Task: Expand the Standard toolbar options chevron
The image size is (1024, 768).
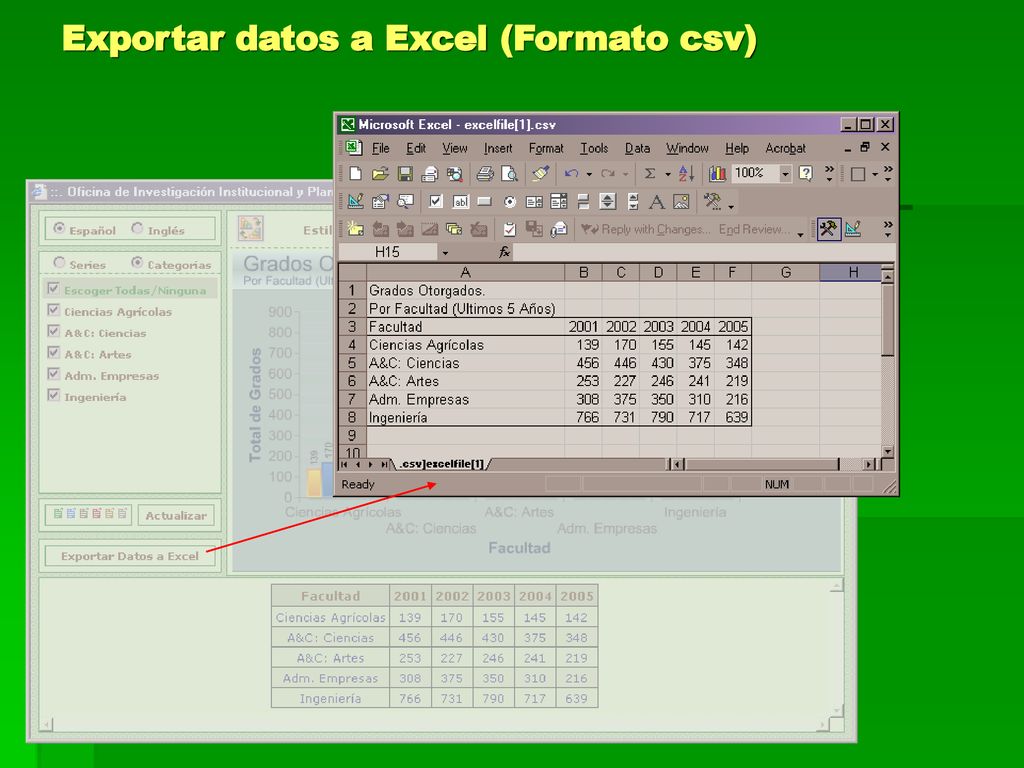Action: (829, 173)
